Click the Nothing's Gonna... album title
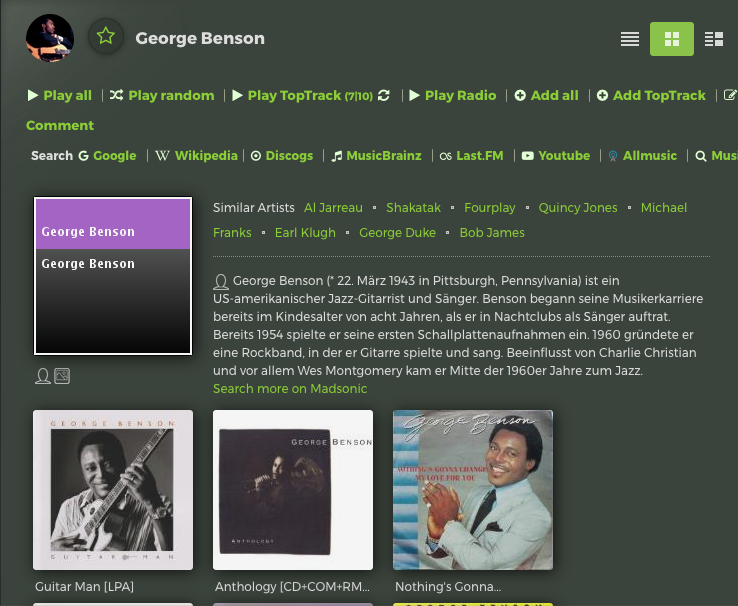Viewport: 738px width, 606px height. [x=448, y=587]
